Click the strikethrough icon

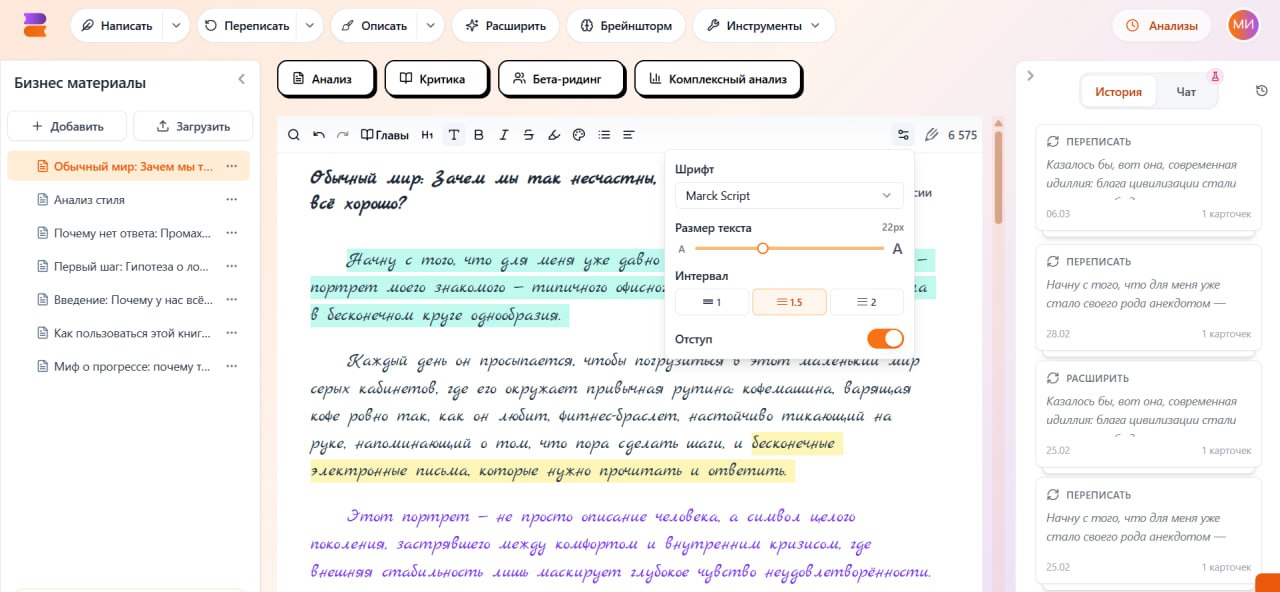(x=528, y=135)
